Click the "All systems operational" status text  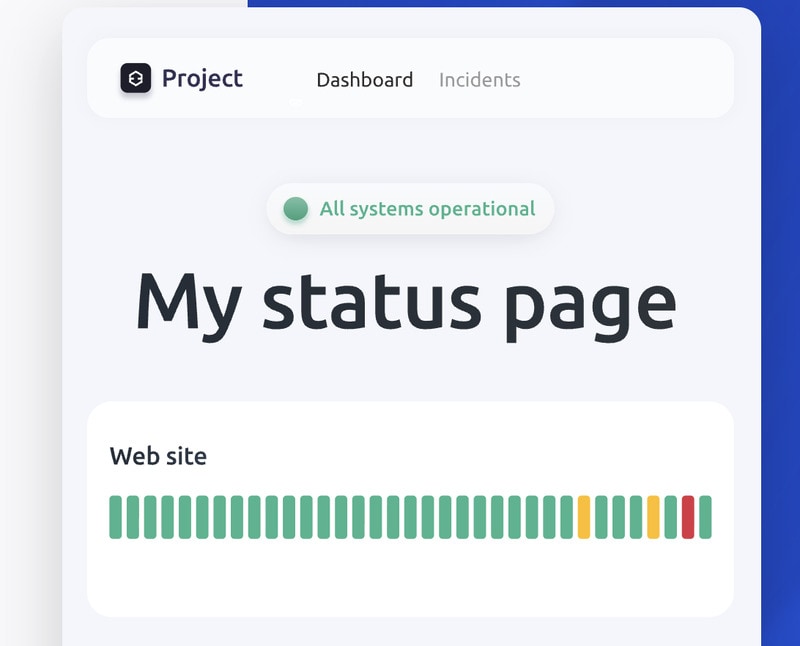point(427,209)
